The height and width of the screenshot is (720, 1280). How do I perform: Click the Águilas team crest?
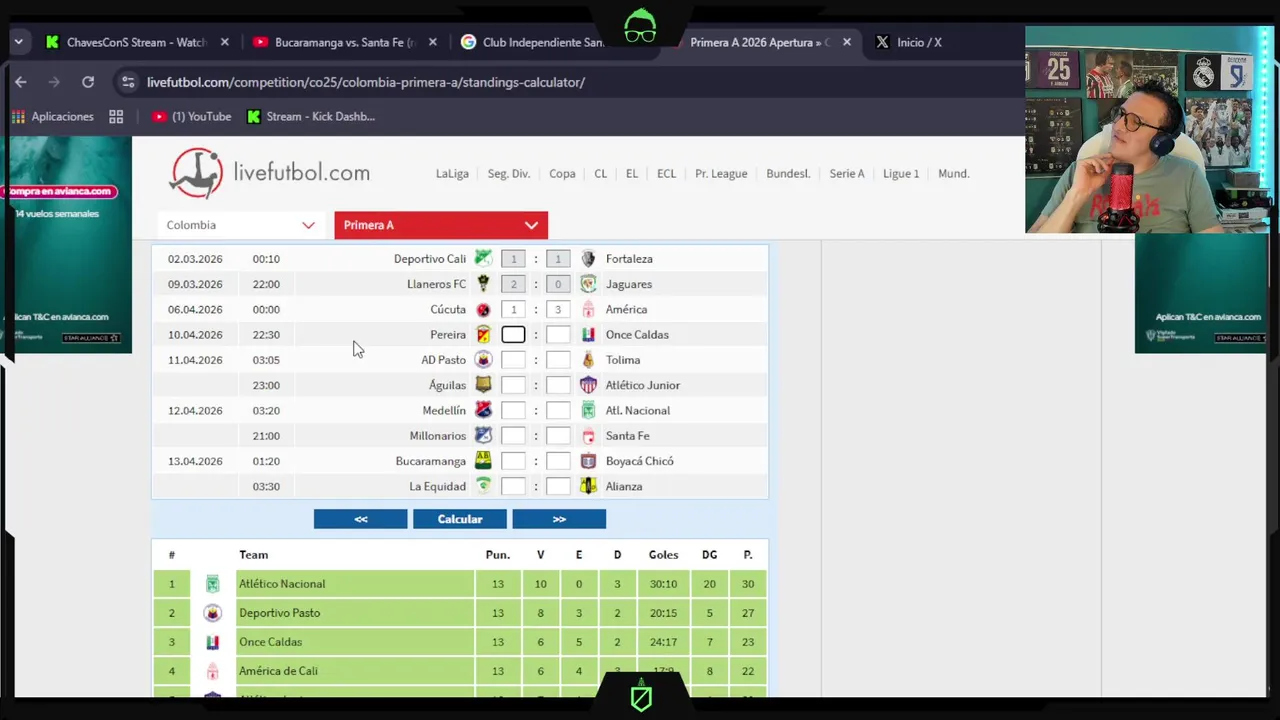tap(483, 385)
